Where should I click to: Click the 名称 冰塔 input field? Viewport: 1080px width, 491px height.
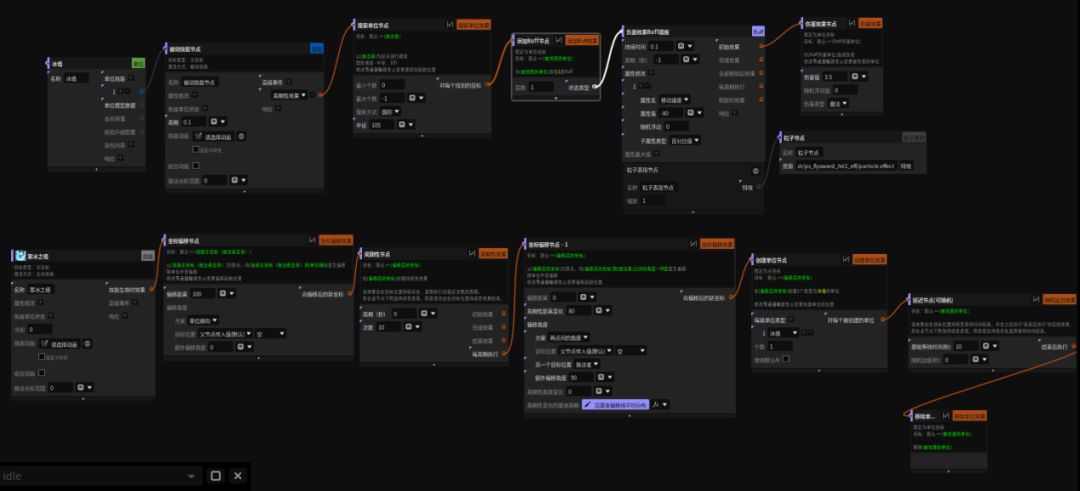(x=76, y=79)
